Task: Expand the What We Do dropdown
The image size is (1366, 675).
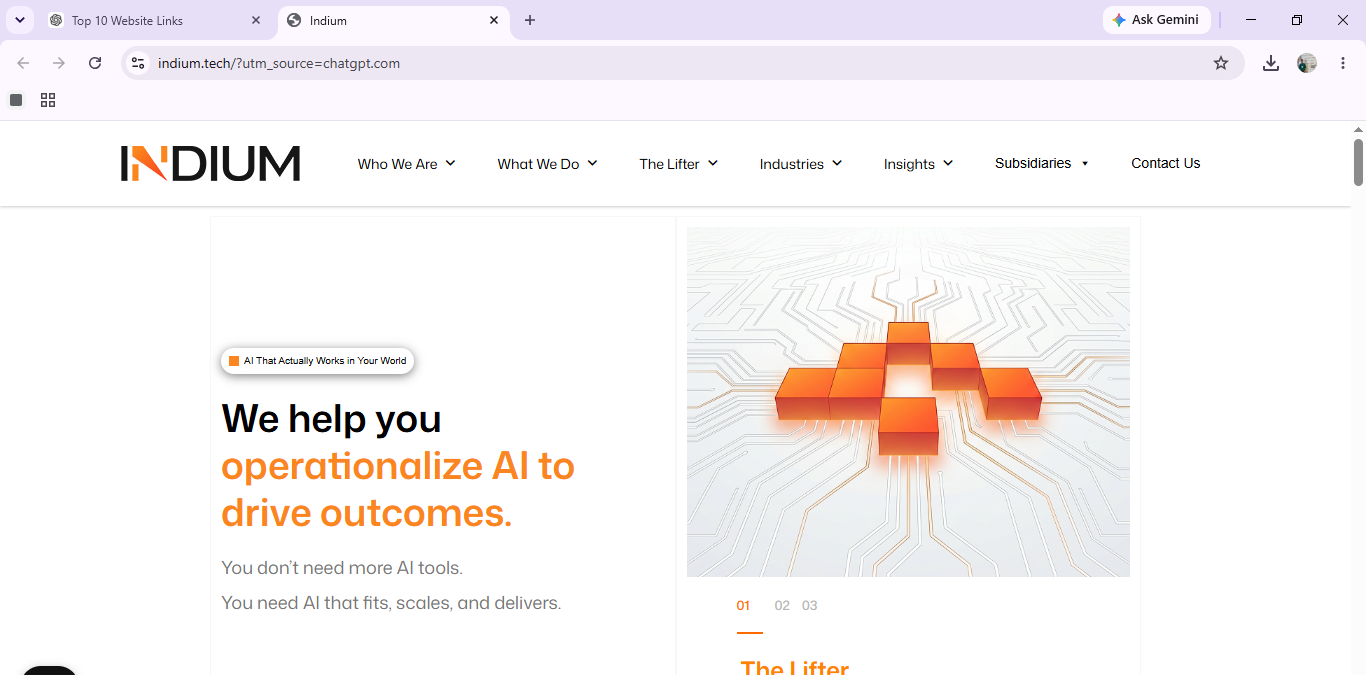Action: click(x=547, y=164)
